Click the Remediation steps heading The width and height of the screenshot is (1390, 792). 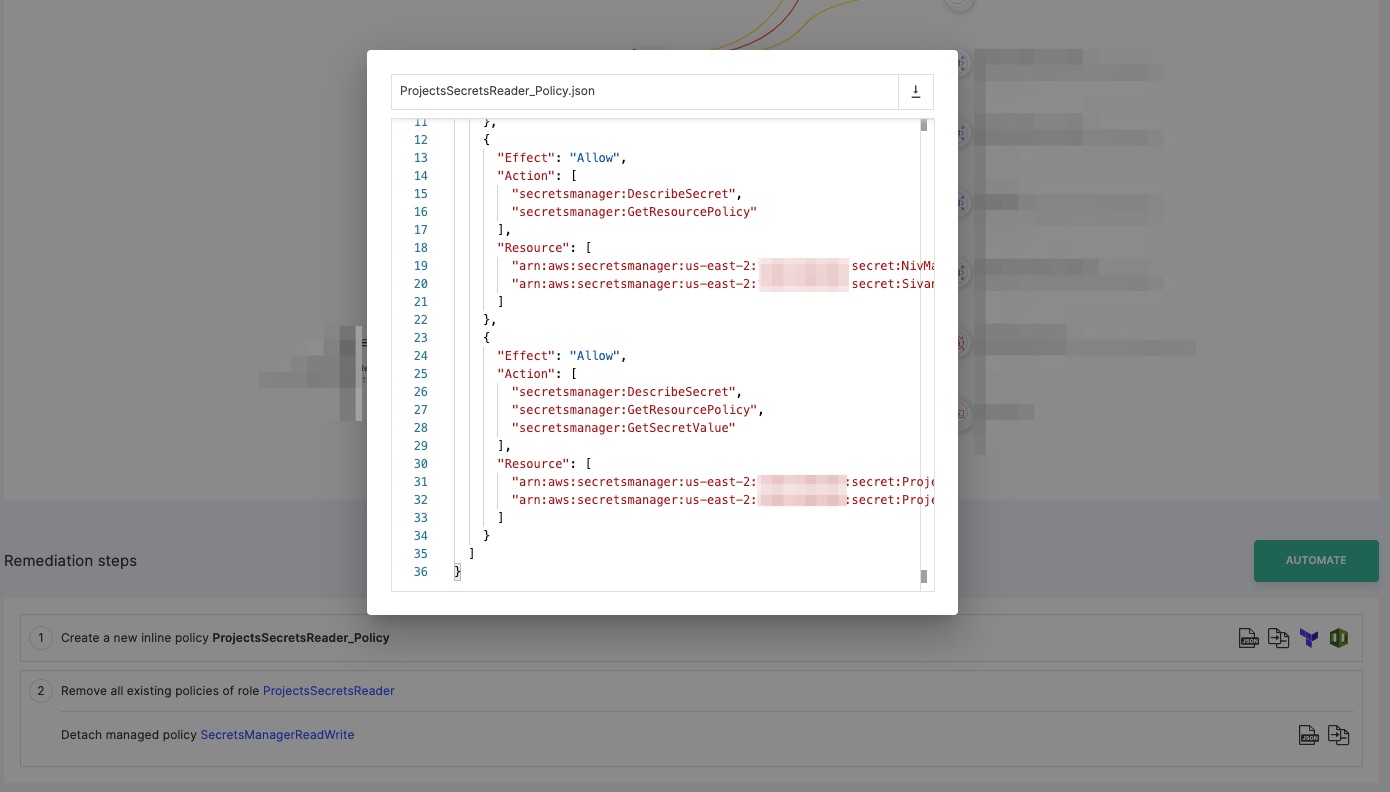click(71, 561)
